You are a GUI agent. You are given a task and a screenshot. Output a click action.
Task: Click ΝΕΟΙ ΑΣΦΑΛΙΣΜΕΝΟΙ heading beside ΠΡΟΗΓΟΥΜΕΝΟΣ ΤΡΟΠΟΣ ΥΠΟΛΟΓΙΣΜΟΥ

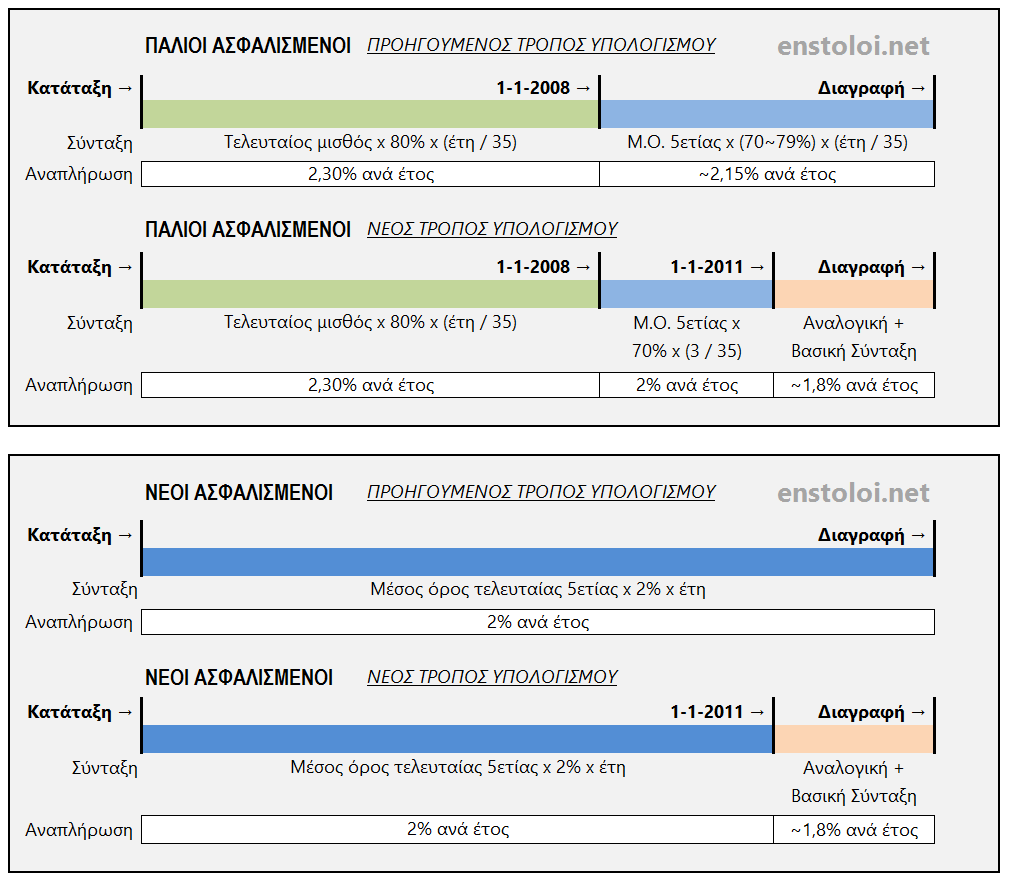click(239, 493)
